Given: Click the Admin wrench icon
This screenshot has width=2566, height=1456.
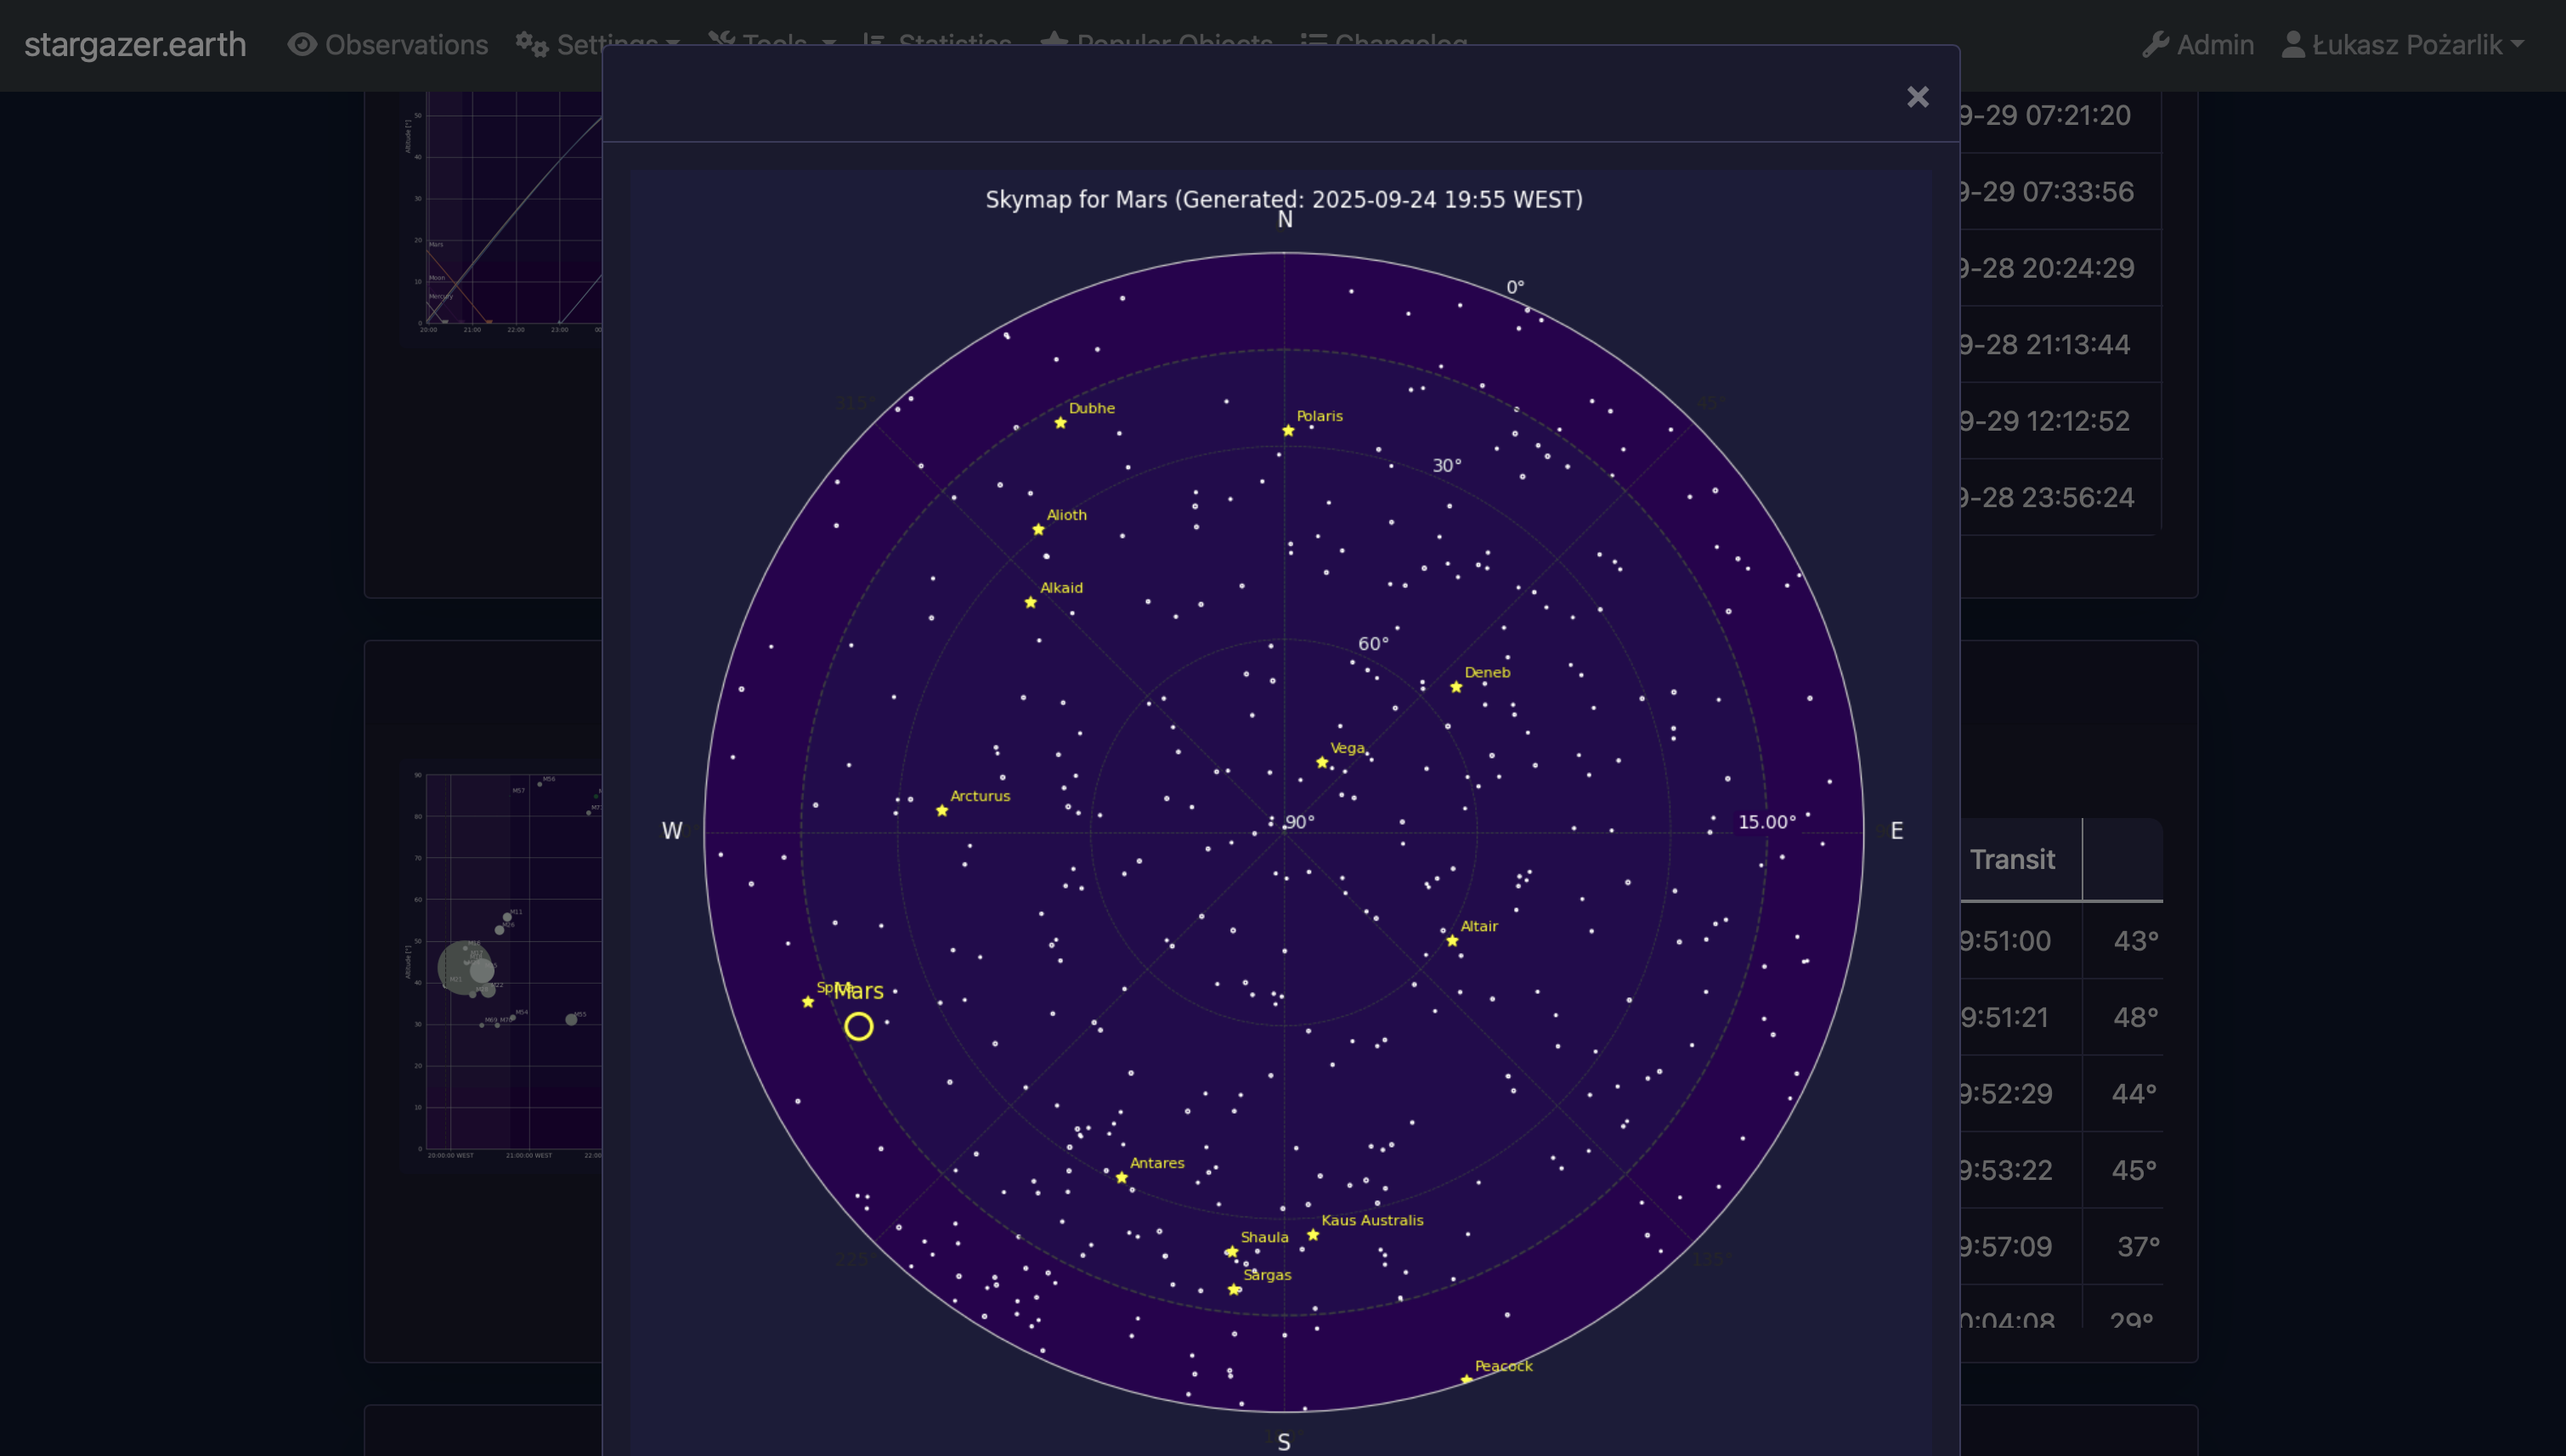Looking at the screenshot, I should [x=2155, y=45].
